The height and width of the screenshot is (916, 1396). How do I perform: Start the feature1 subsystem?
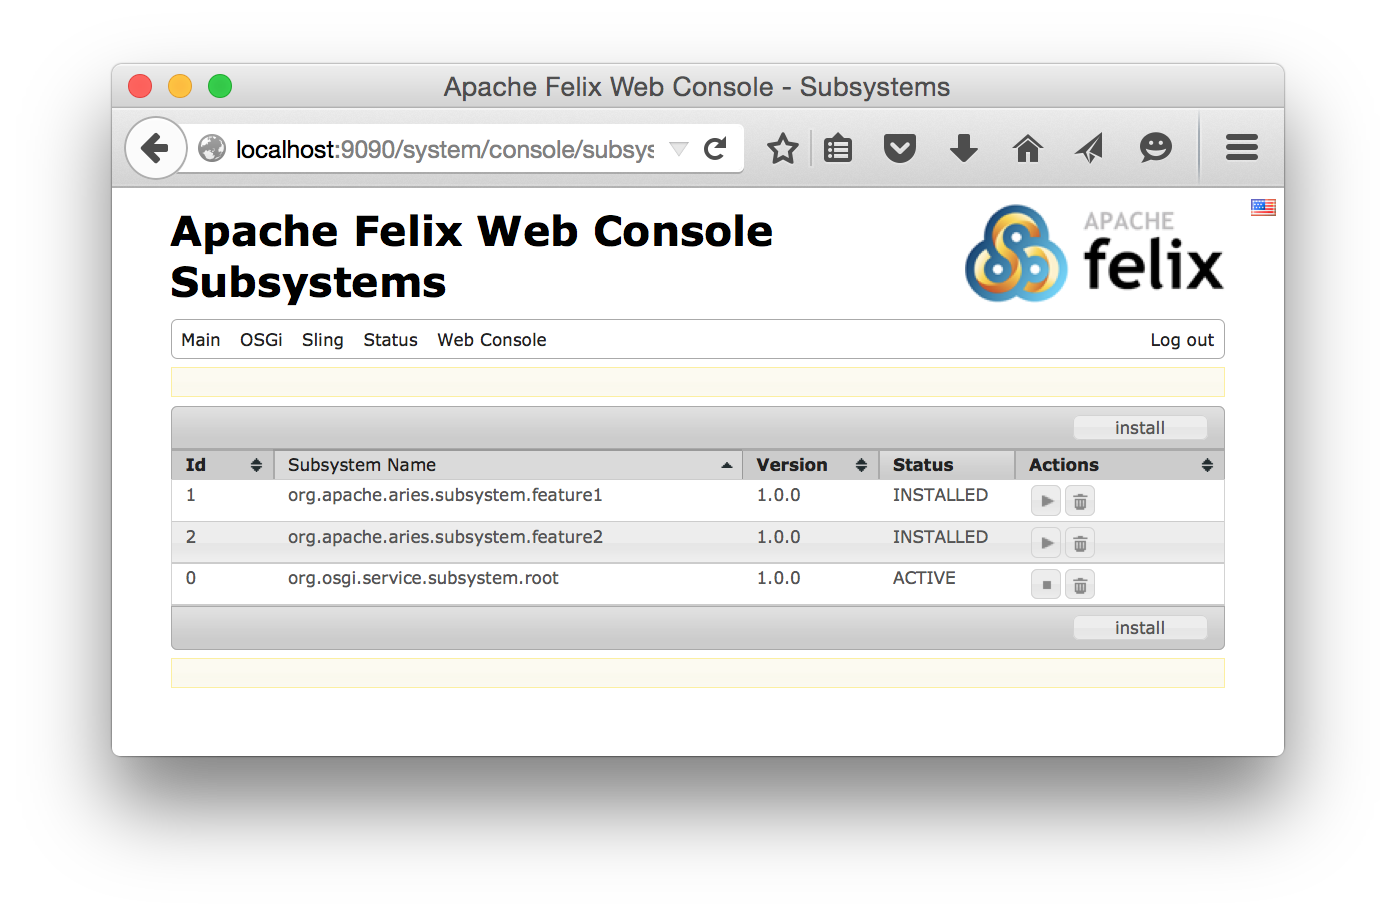coord(1046,501)
